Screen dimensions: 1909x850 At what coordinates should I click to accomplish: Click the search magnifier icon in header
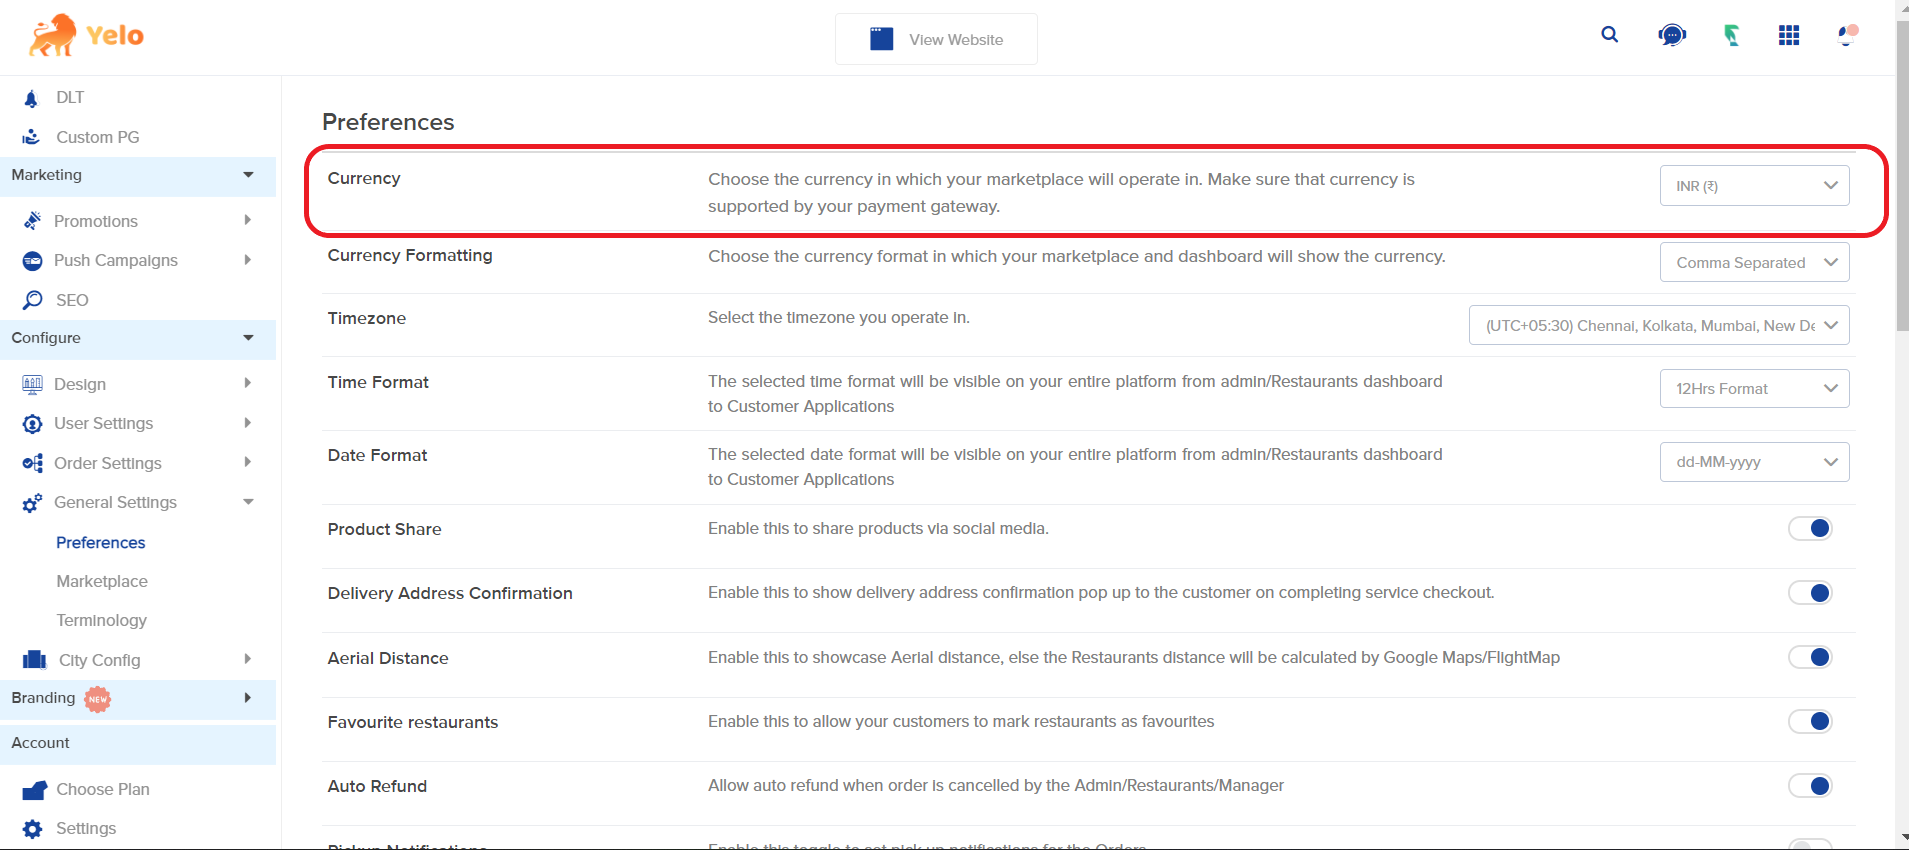point(1609,35)
